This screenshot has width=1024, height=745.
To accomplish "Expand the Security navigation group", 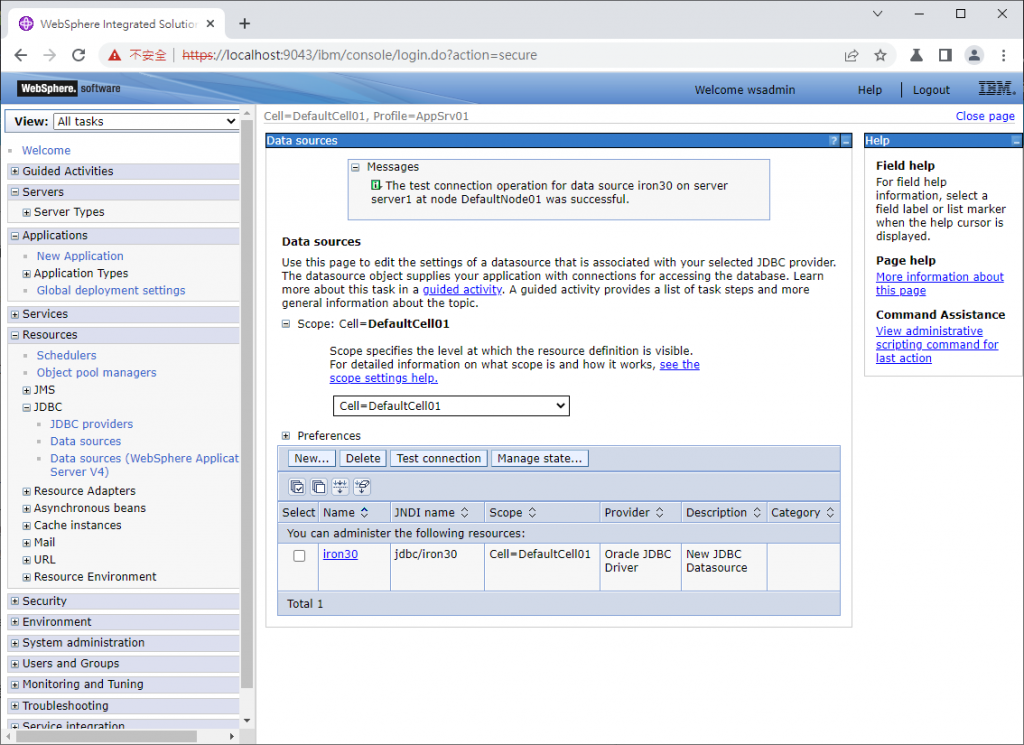I will [14, 601].
